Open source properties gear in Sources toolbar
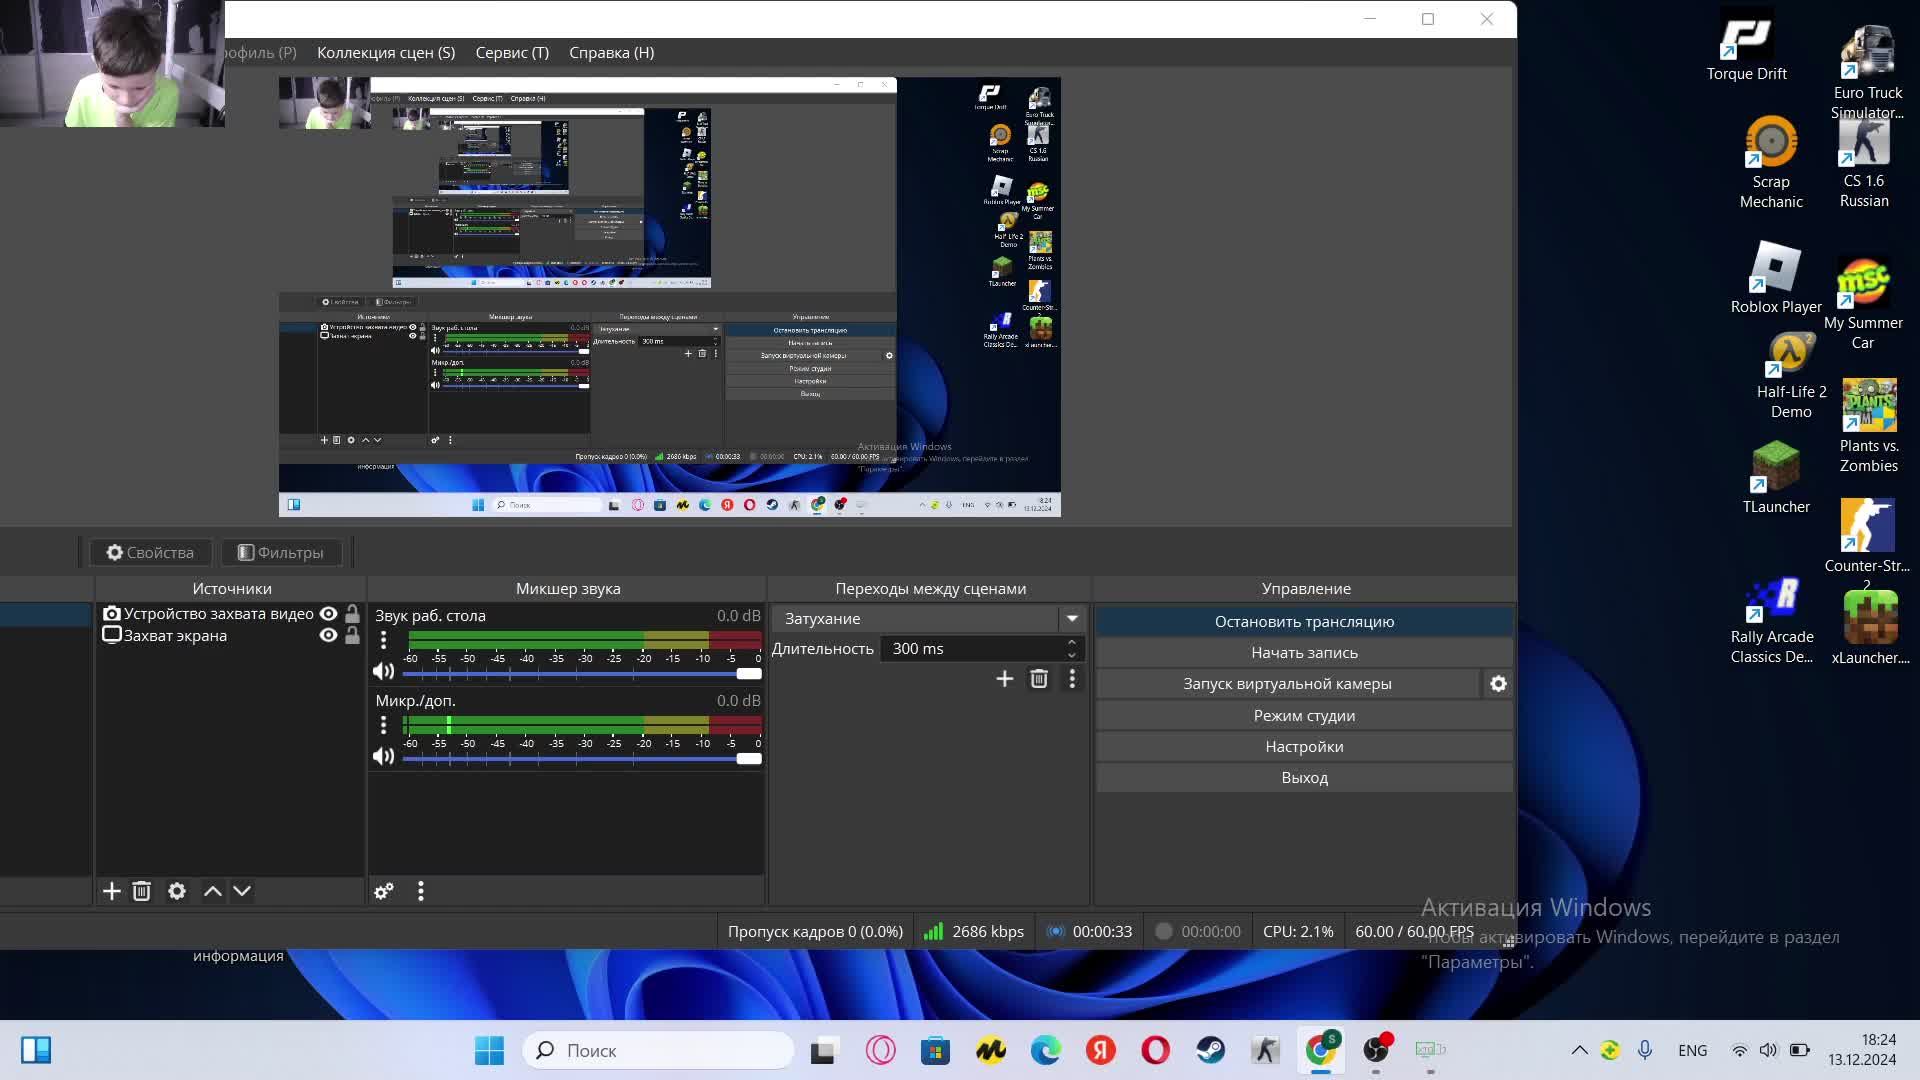Viewport: 1920px width, 1080px height. pyautogui.click(x=177, y=891)
